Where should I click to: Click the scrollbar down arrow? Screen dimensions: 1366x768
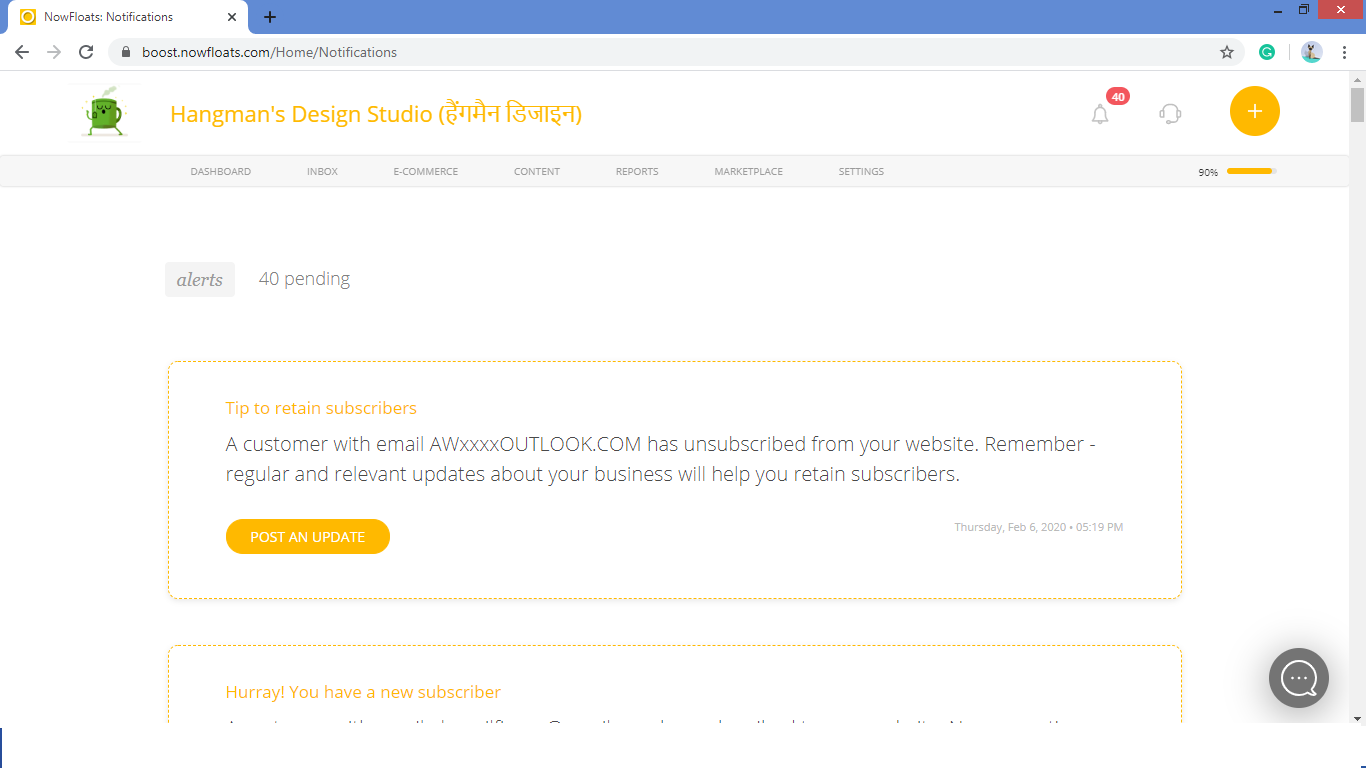(1357, 718)
